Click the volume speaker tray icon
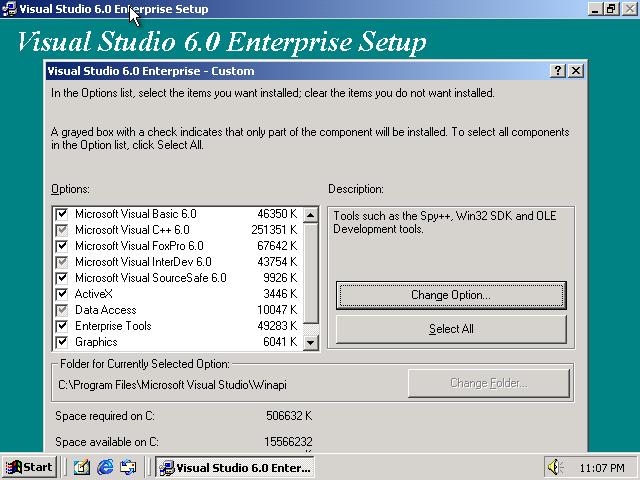The height and width of the screenshot is (480, 640). [x=555, y=467]
